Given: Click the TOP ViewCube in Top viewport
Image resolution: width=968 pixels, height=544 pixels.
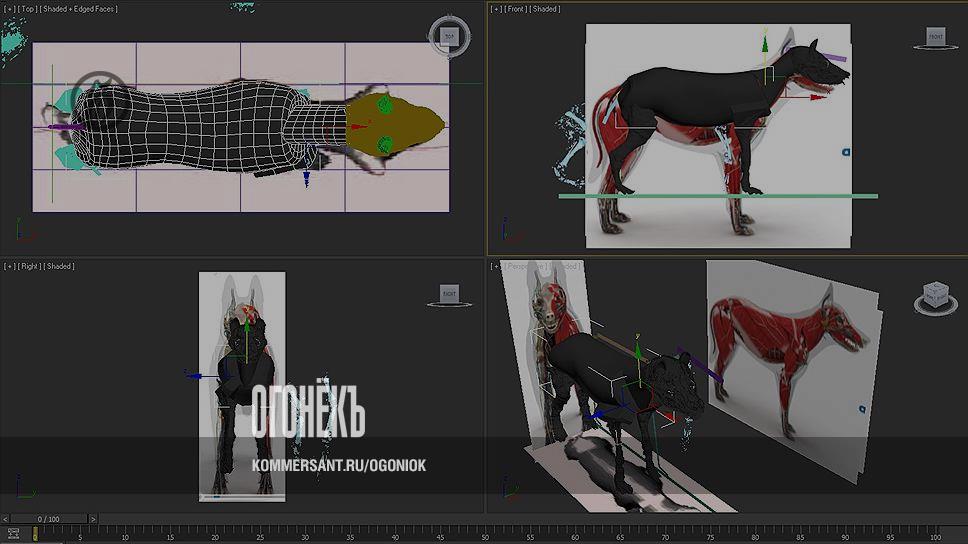Looking at the screenshot, I should tap(448, 35).
